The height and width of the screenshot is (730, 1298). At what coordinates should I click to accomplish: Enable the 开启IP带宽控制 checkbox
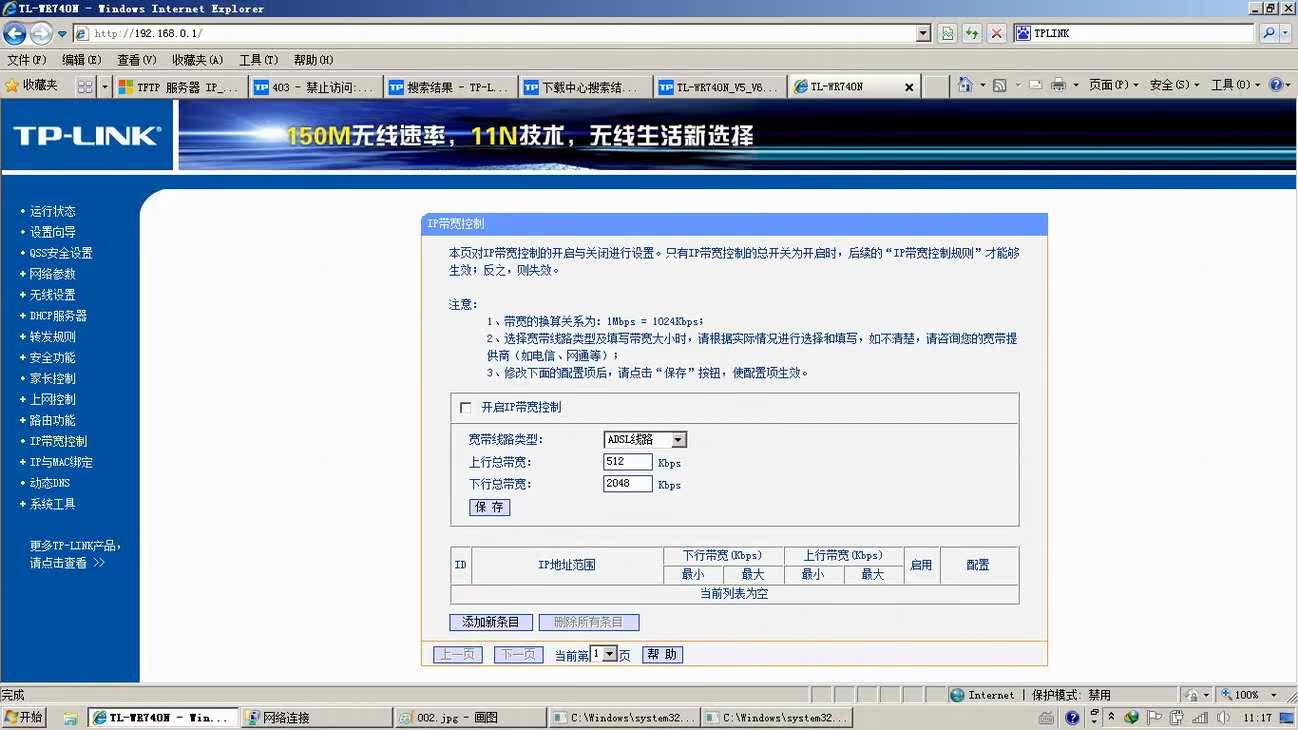coord(465,408)
